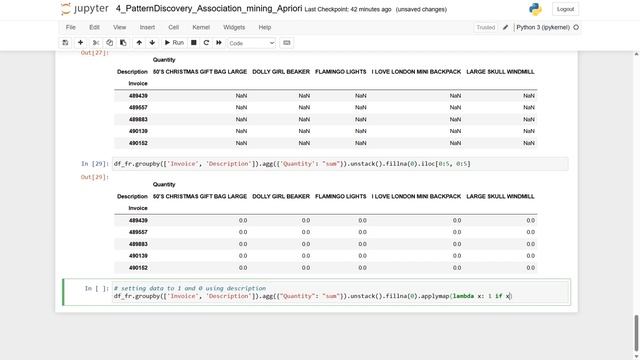Click the In [29] code cell

click(340, 164)
